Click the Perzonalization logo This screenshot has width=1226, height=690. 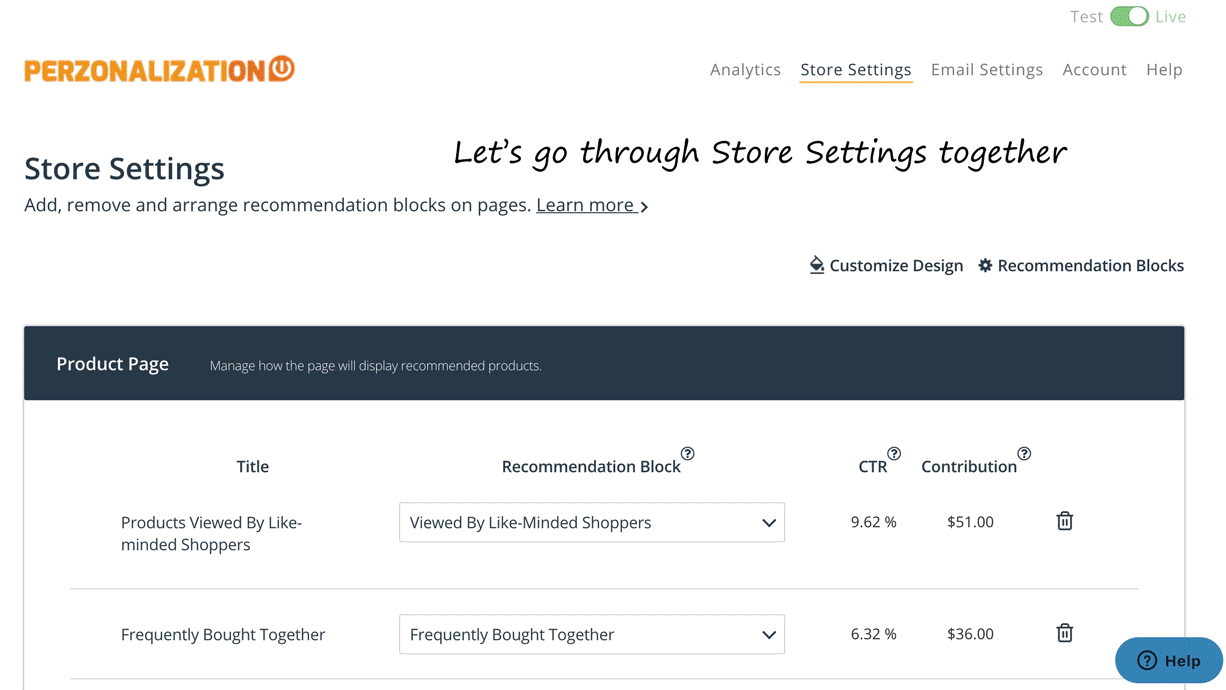click(160, 69)
